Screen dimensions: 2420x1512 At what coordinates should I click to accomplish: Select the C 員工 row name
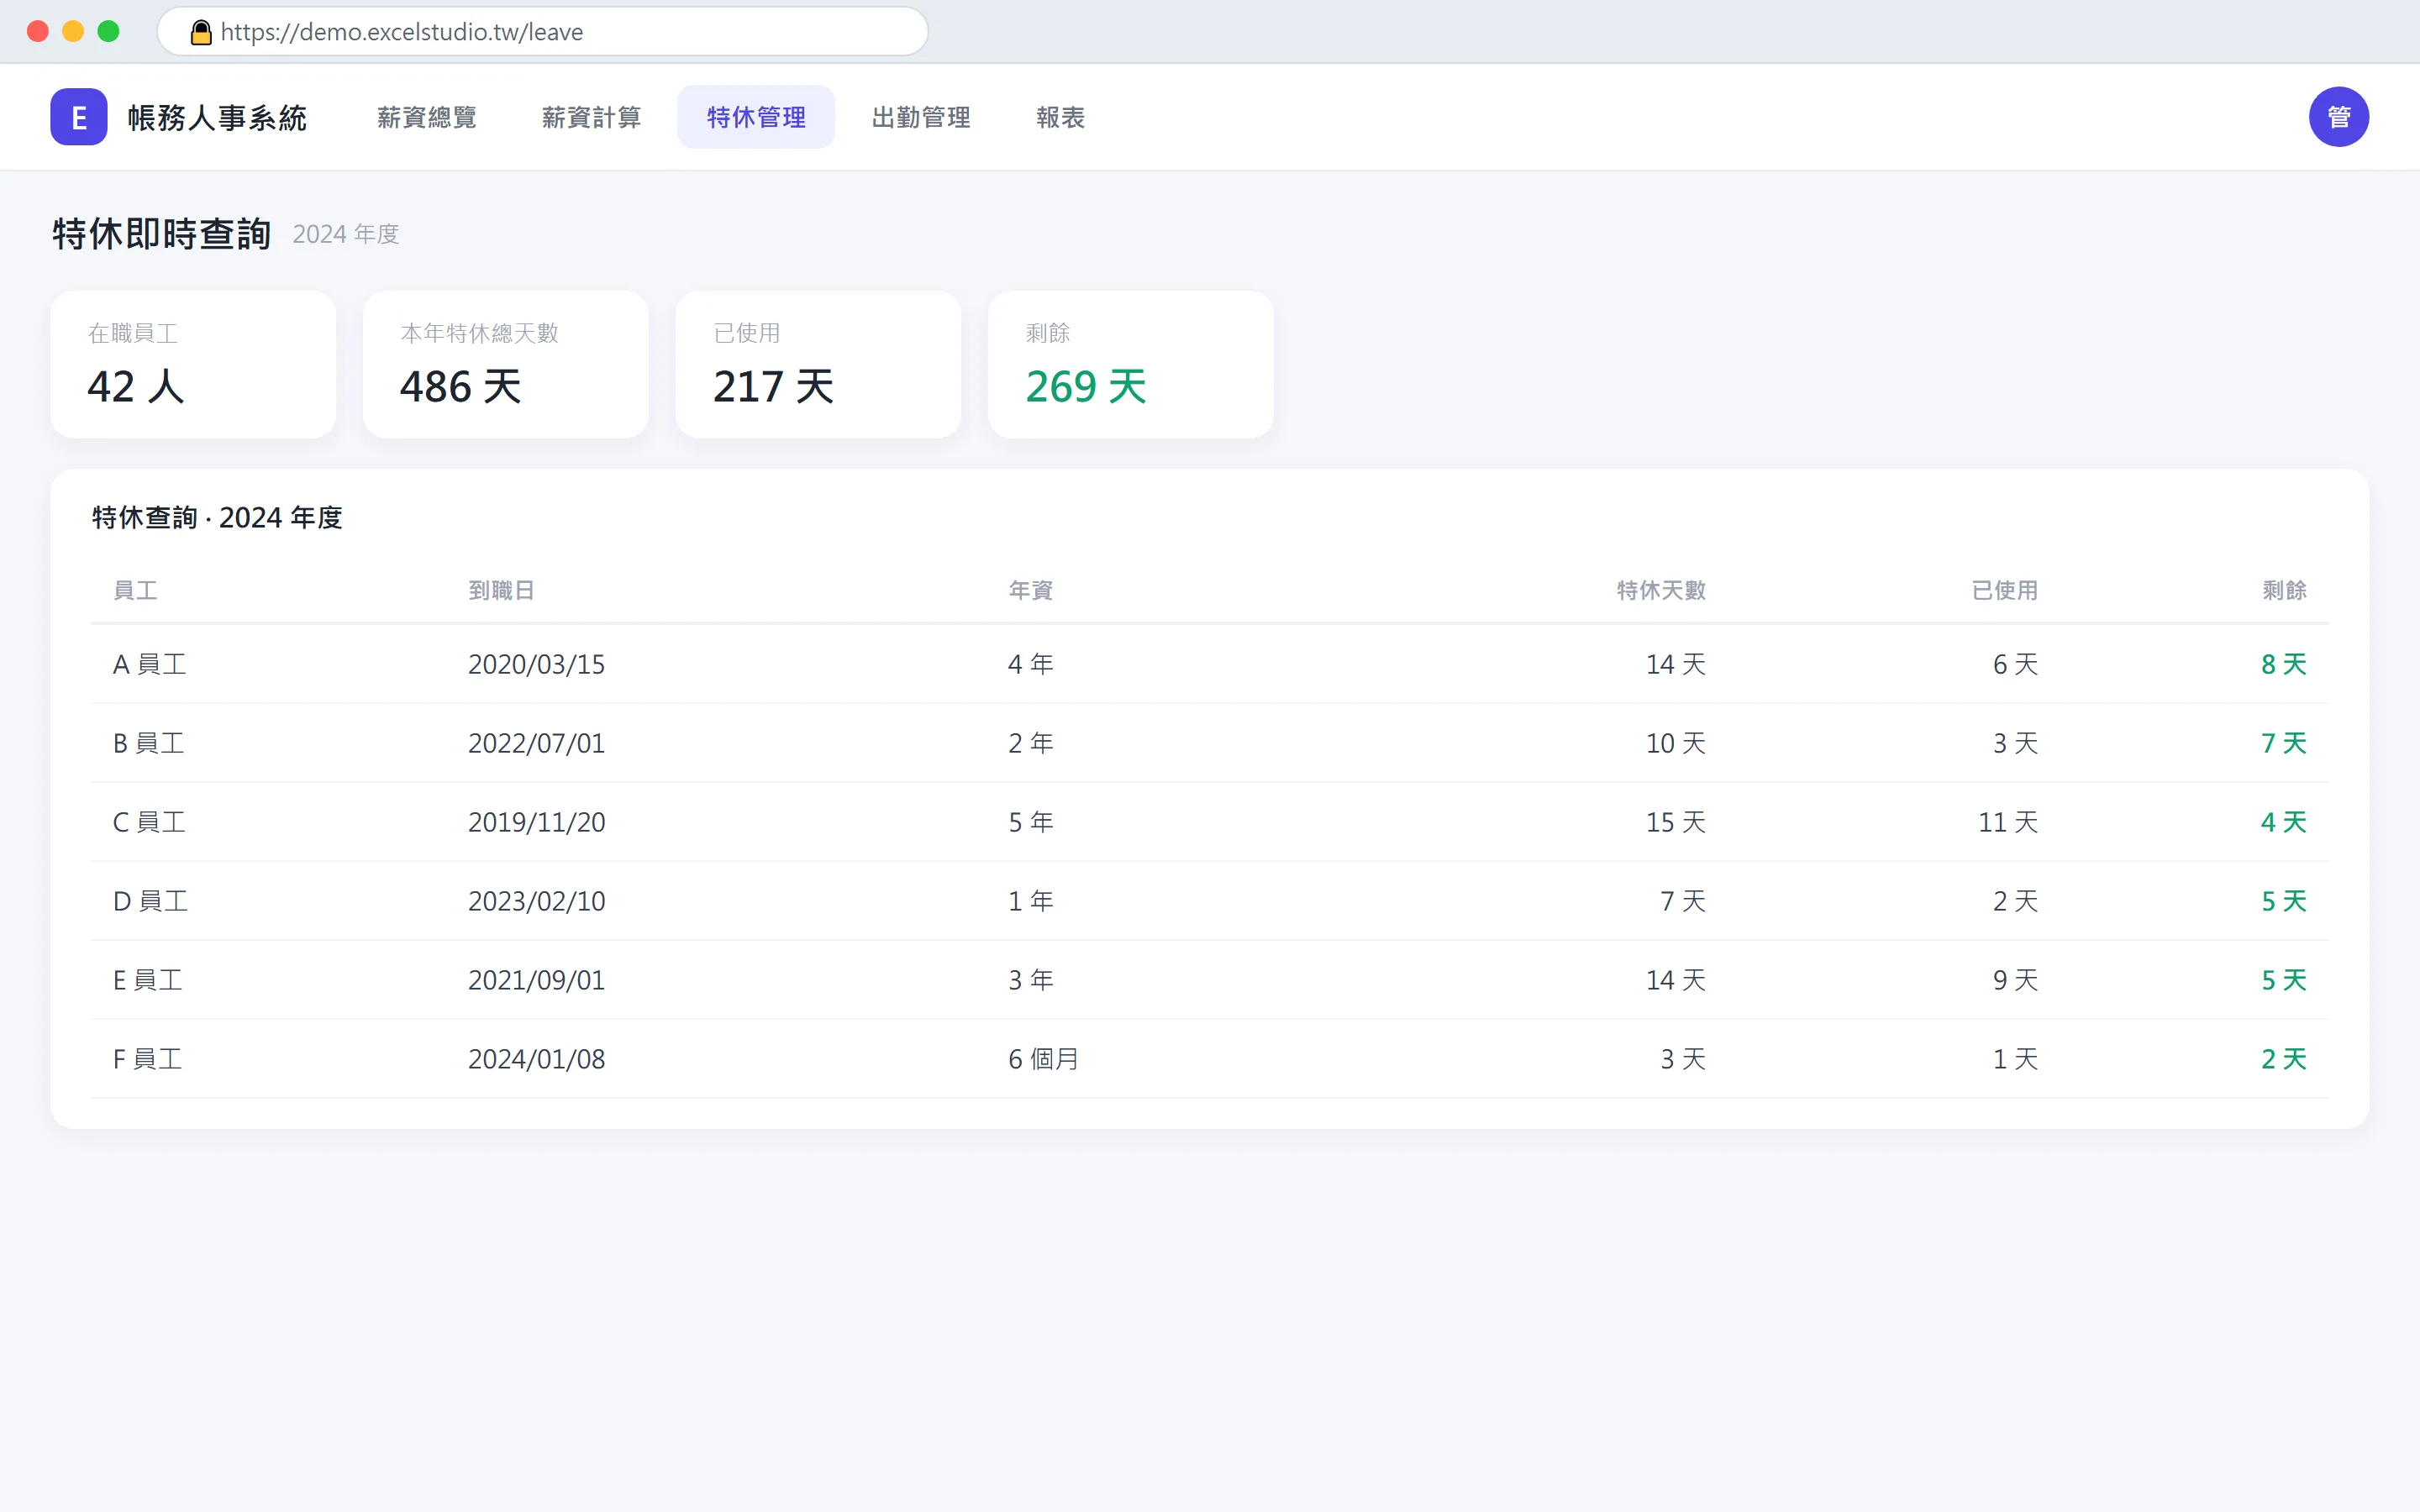pos(150,822)
